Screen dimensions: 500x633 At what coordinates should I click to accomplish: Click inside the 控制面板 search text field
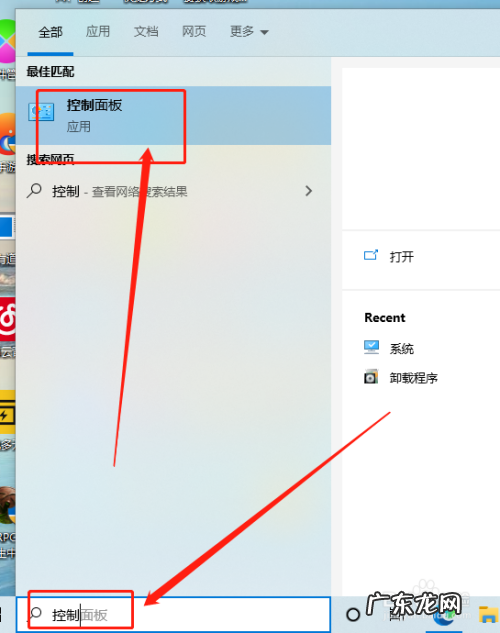(x=174, y=614)
